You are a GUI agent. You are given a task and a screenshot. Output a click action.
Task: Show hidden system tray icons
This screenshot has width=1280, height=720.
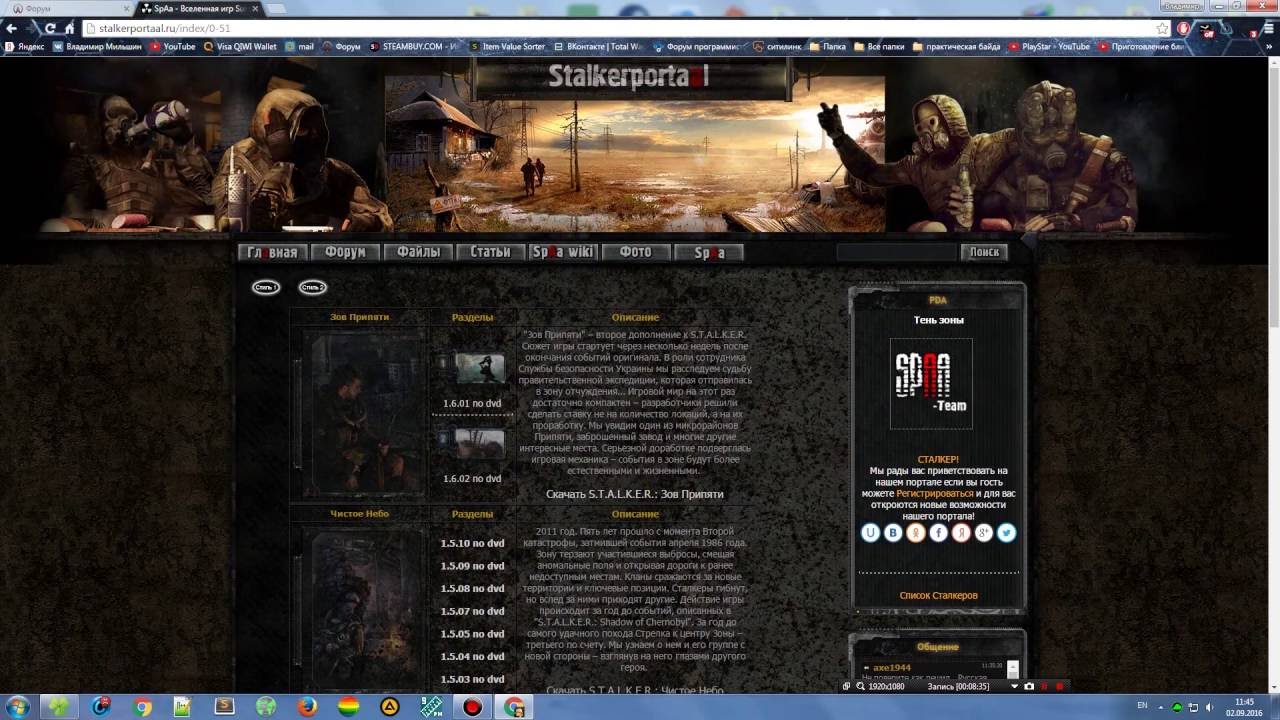click(1163, 707)
